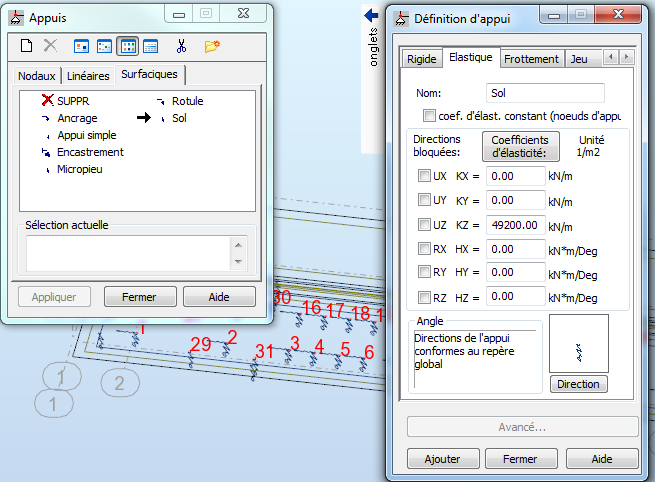Viewport: 655px width, 482px height.
Task: Open the Frottement tab
Action: click(531, 59)
